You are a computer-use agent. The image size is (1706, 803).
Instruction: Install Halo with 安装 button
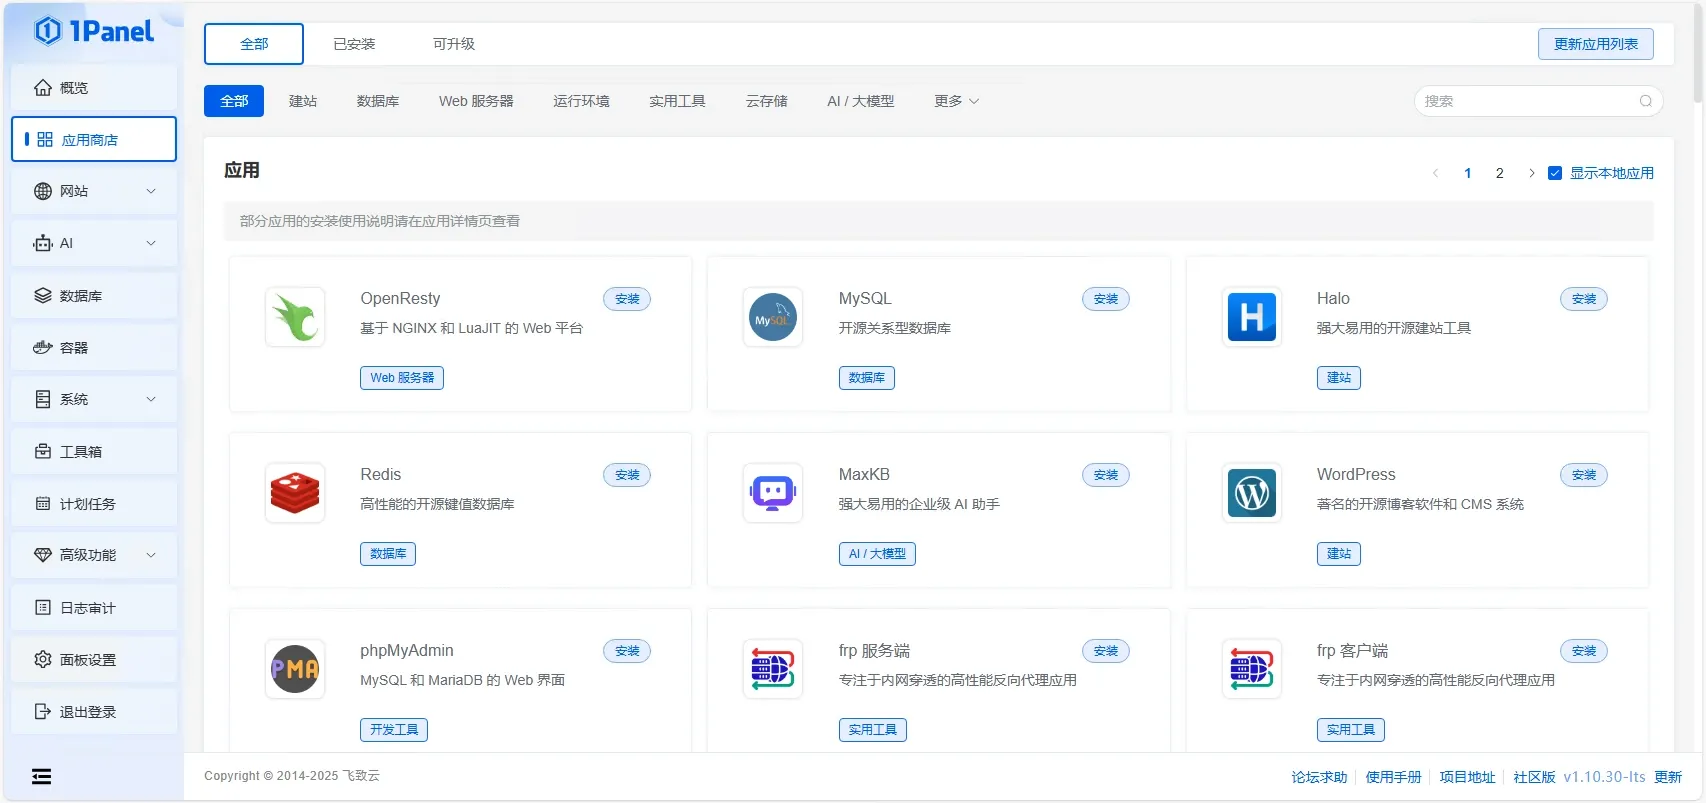[x=1584, y=299]
